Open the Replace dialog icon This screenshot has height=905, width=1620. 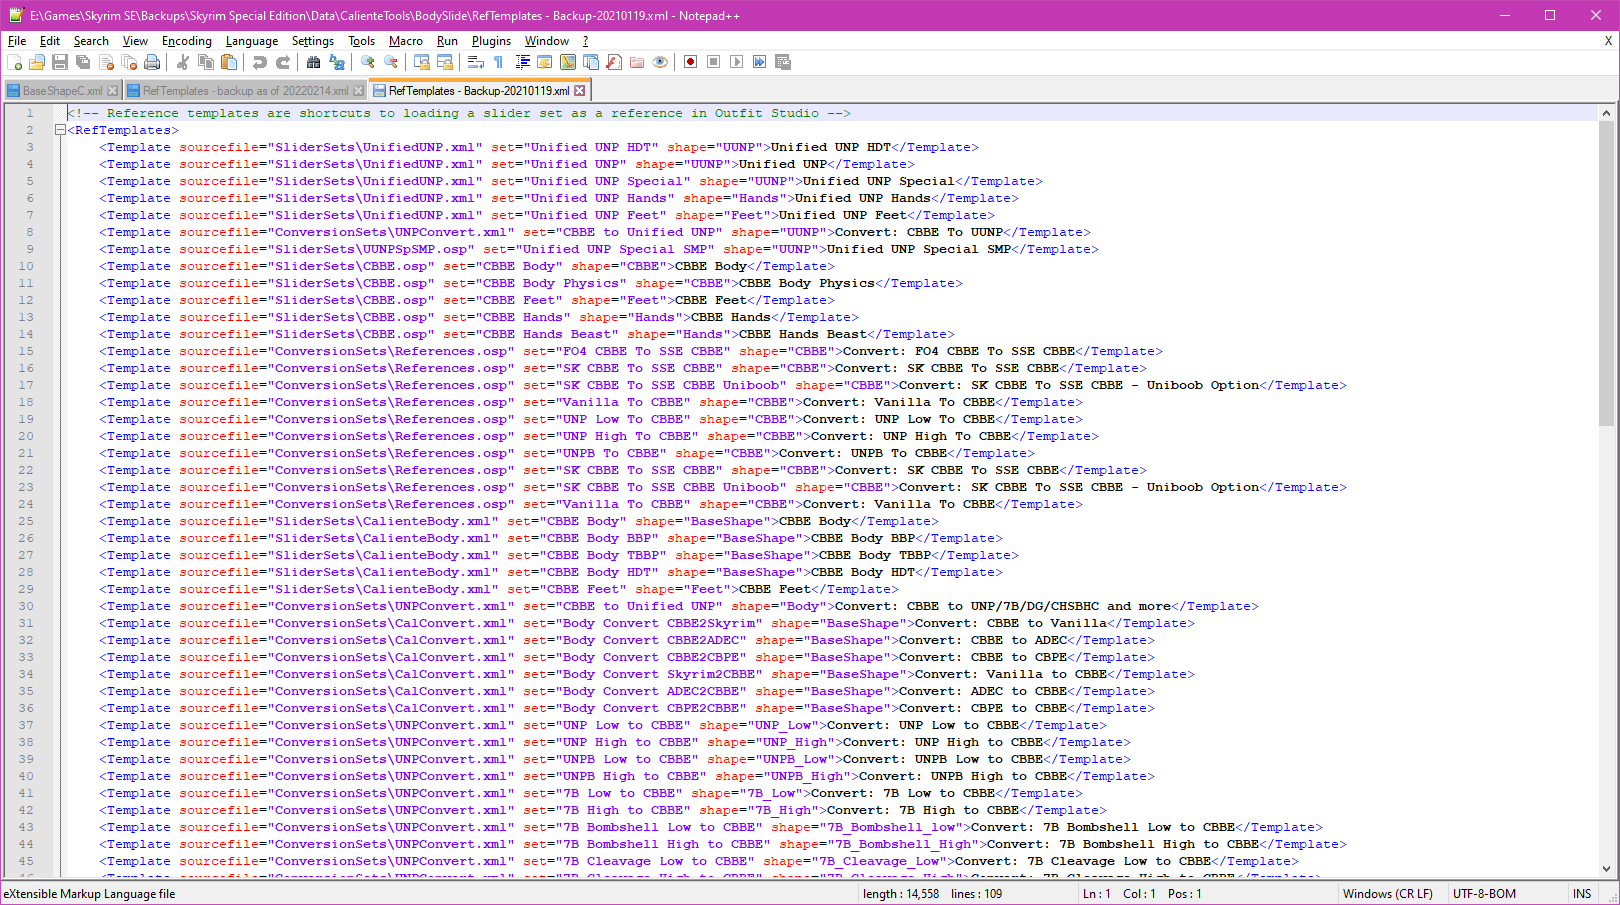click(x=337, y=62)
